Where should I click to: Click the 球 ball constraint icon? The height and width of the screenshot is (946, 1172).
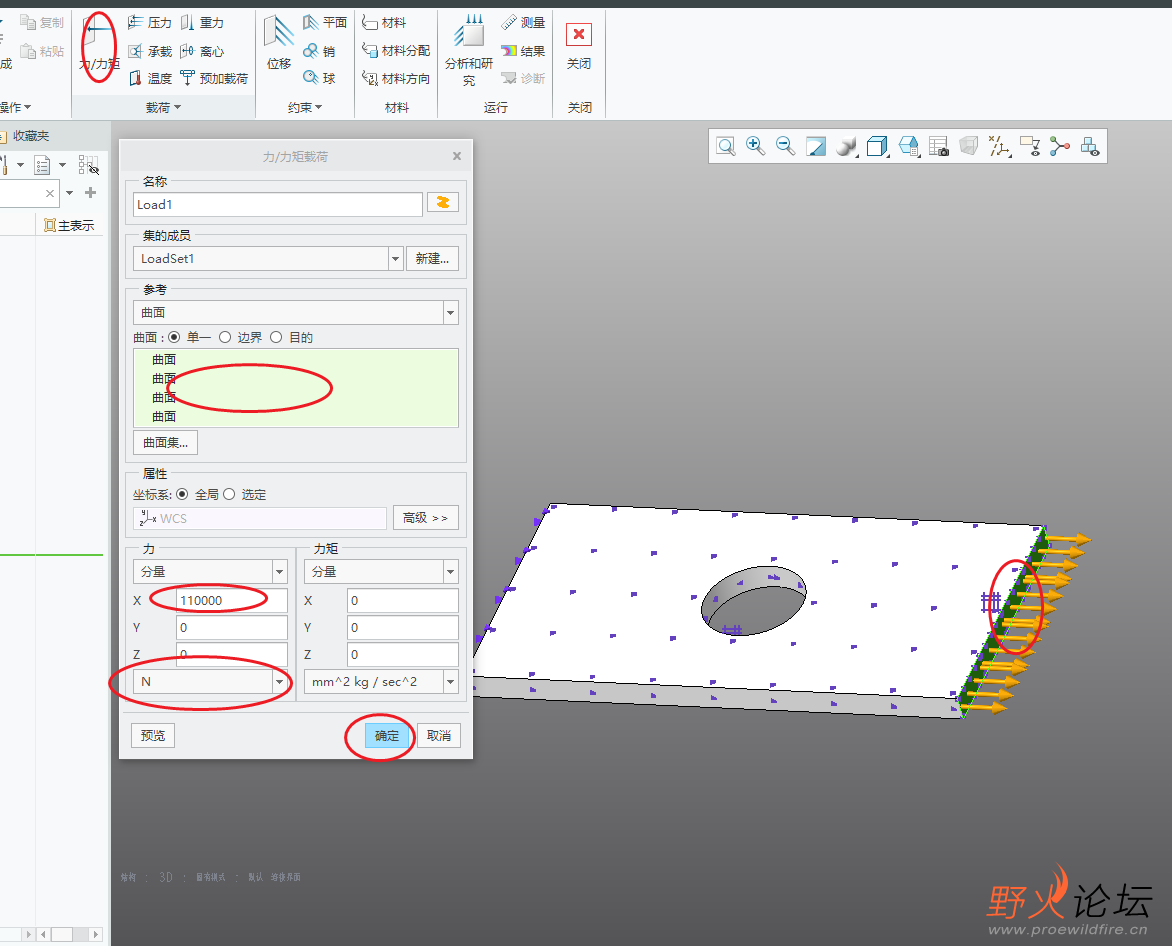pyautogui.click(x=319, y=78)
